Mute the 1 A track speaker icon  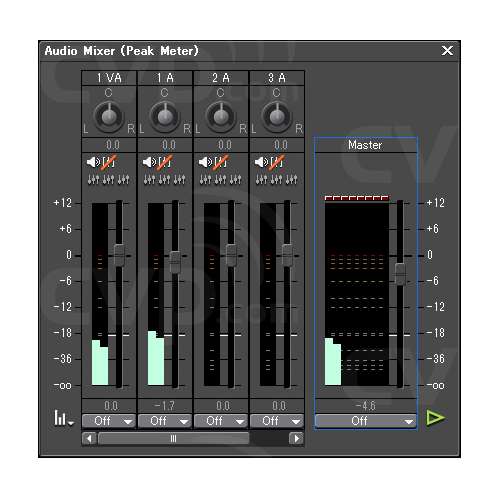149,162
